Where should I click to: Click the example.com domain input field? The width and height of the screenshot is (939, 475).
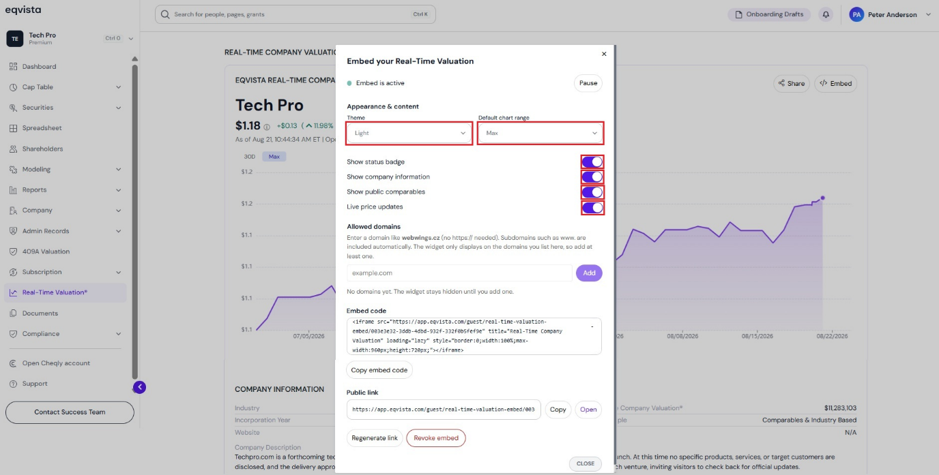pos(459,273)
